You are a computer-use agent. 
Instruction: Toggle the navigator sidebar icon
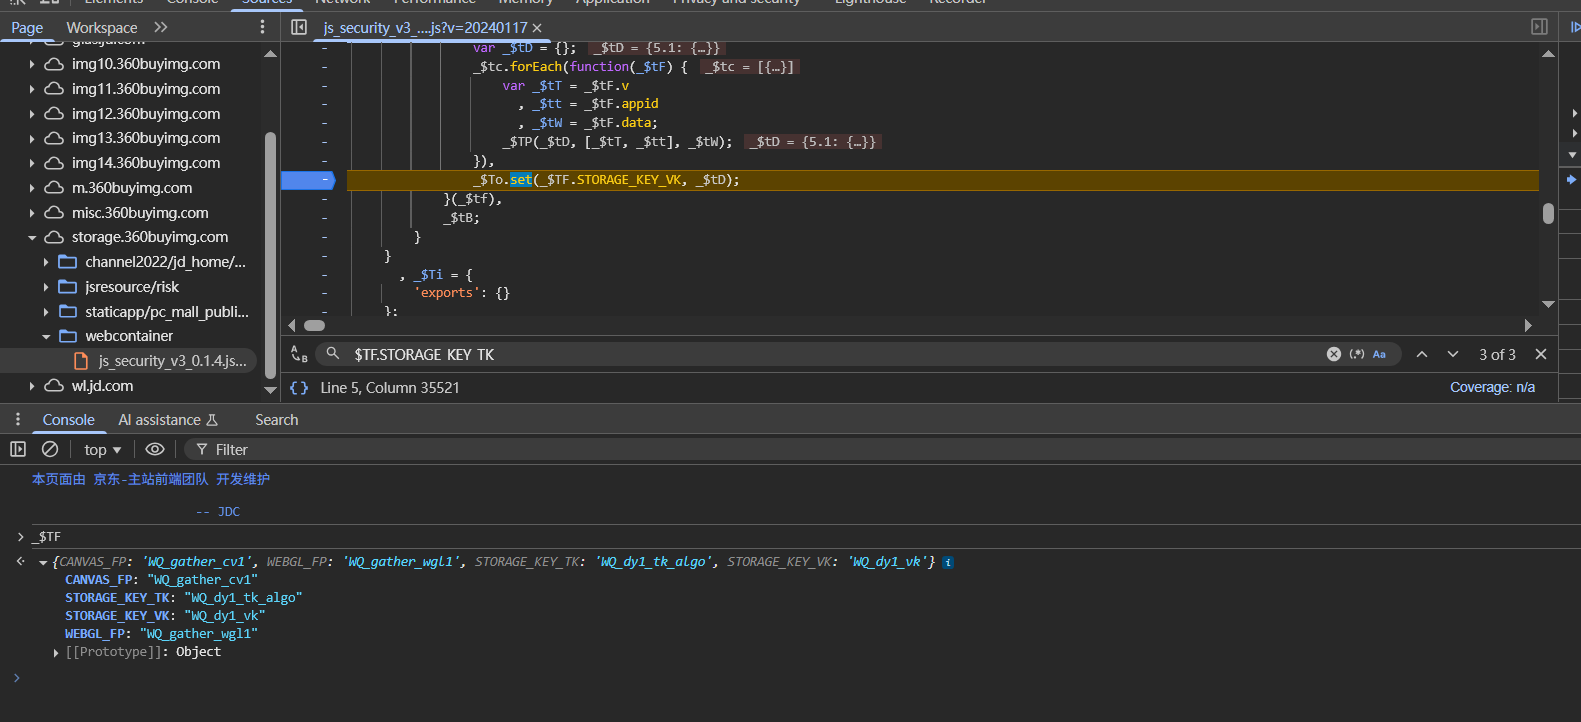tap(299, 27)
